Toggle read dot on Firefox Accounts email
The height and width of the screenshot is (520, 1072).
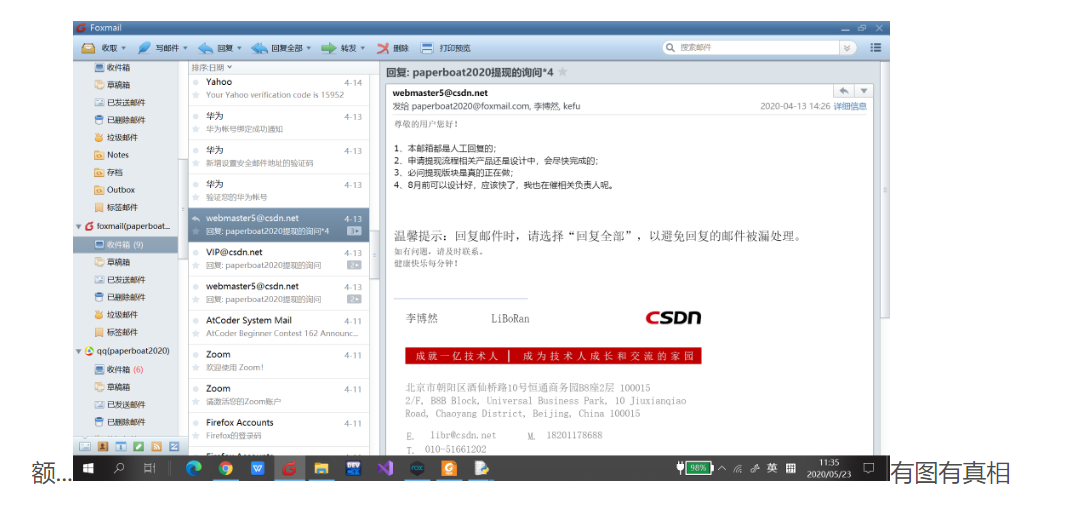point(196,424)
